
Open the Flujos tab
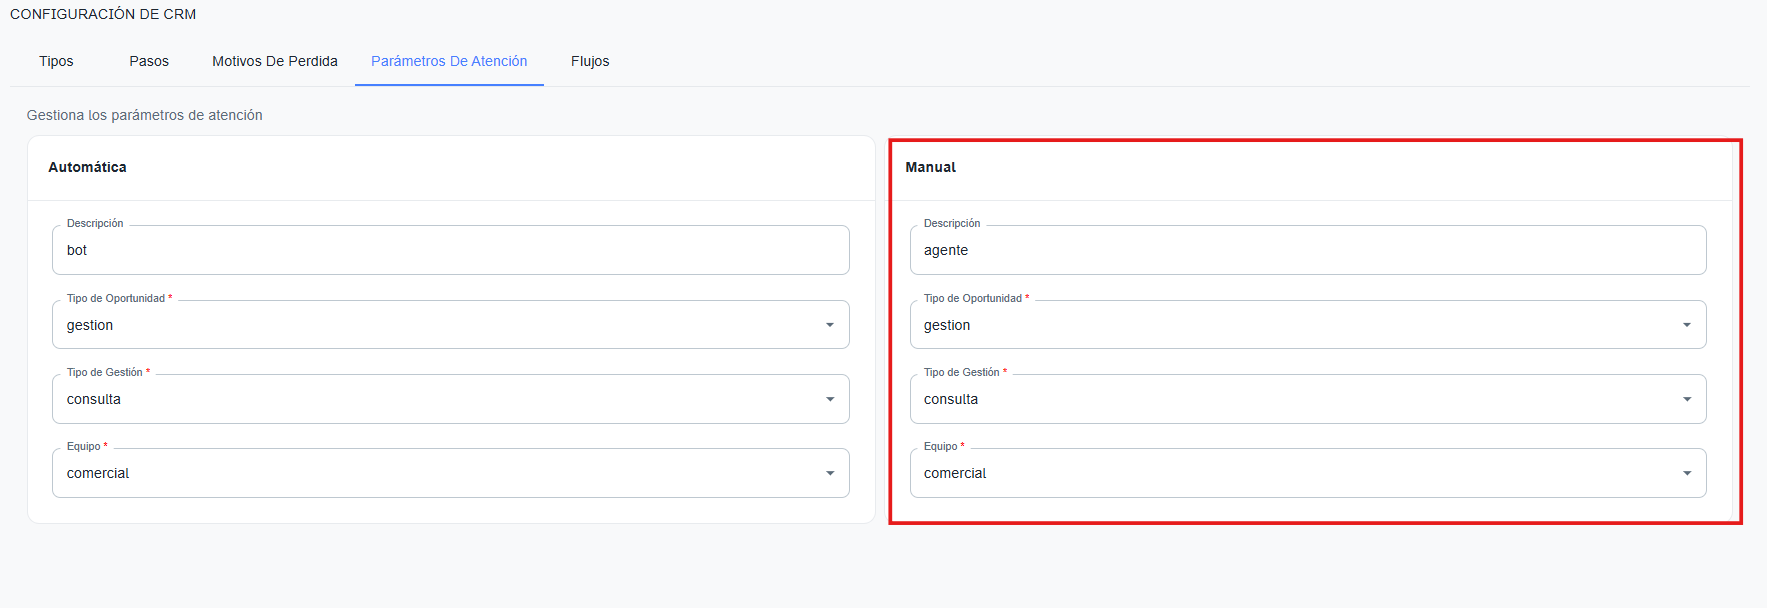point(590,61)
